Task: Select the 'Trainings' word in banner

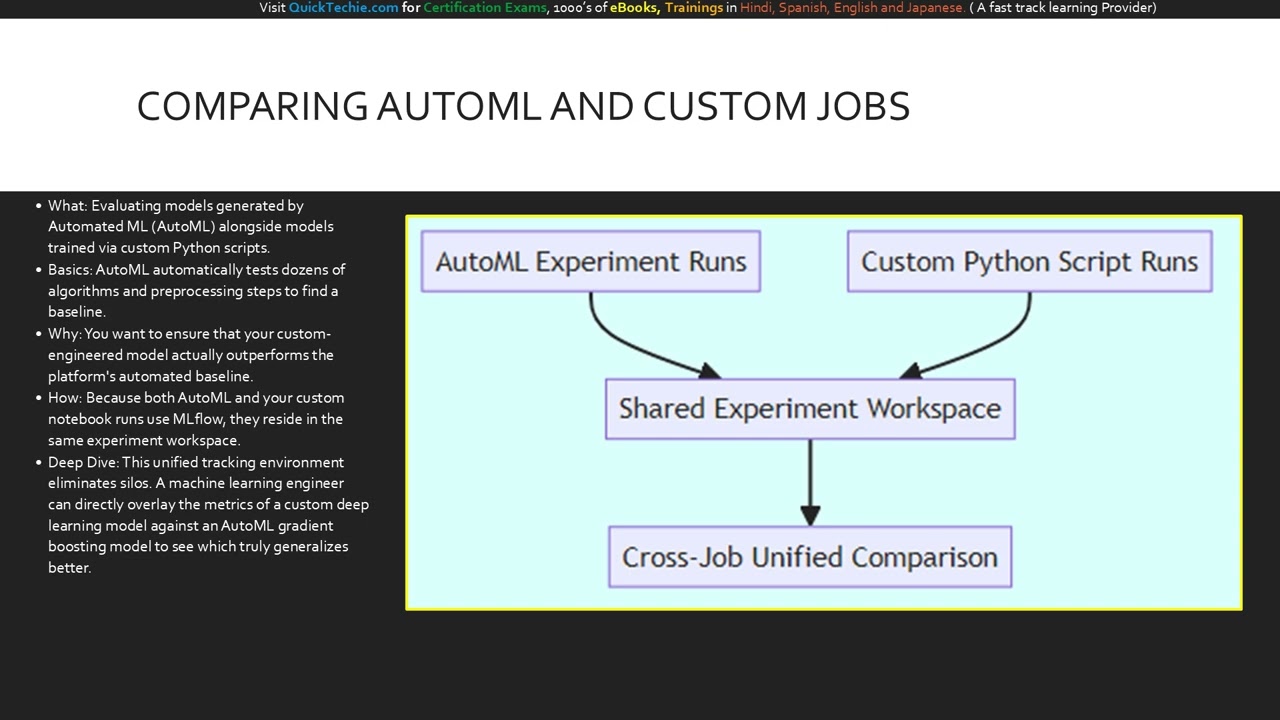Action: click(x=693, y=8)
